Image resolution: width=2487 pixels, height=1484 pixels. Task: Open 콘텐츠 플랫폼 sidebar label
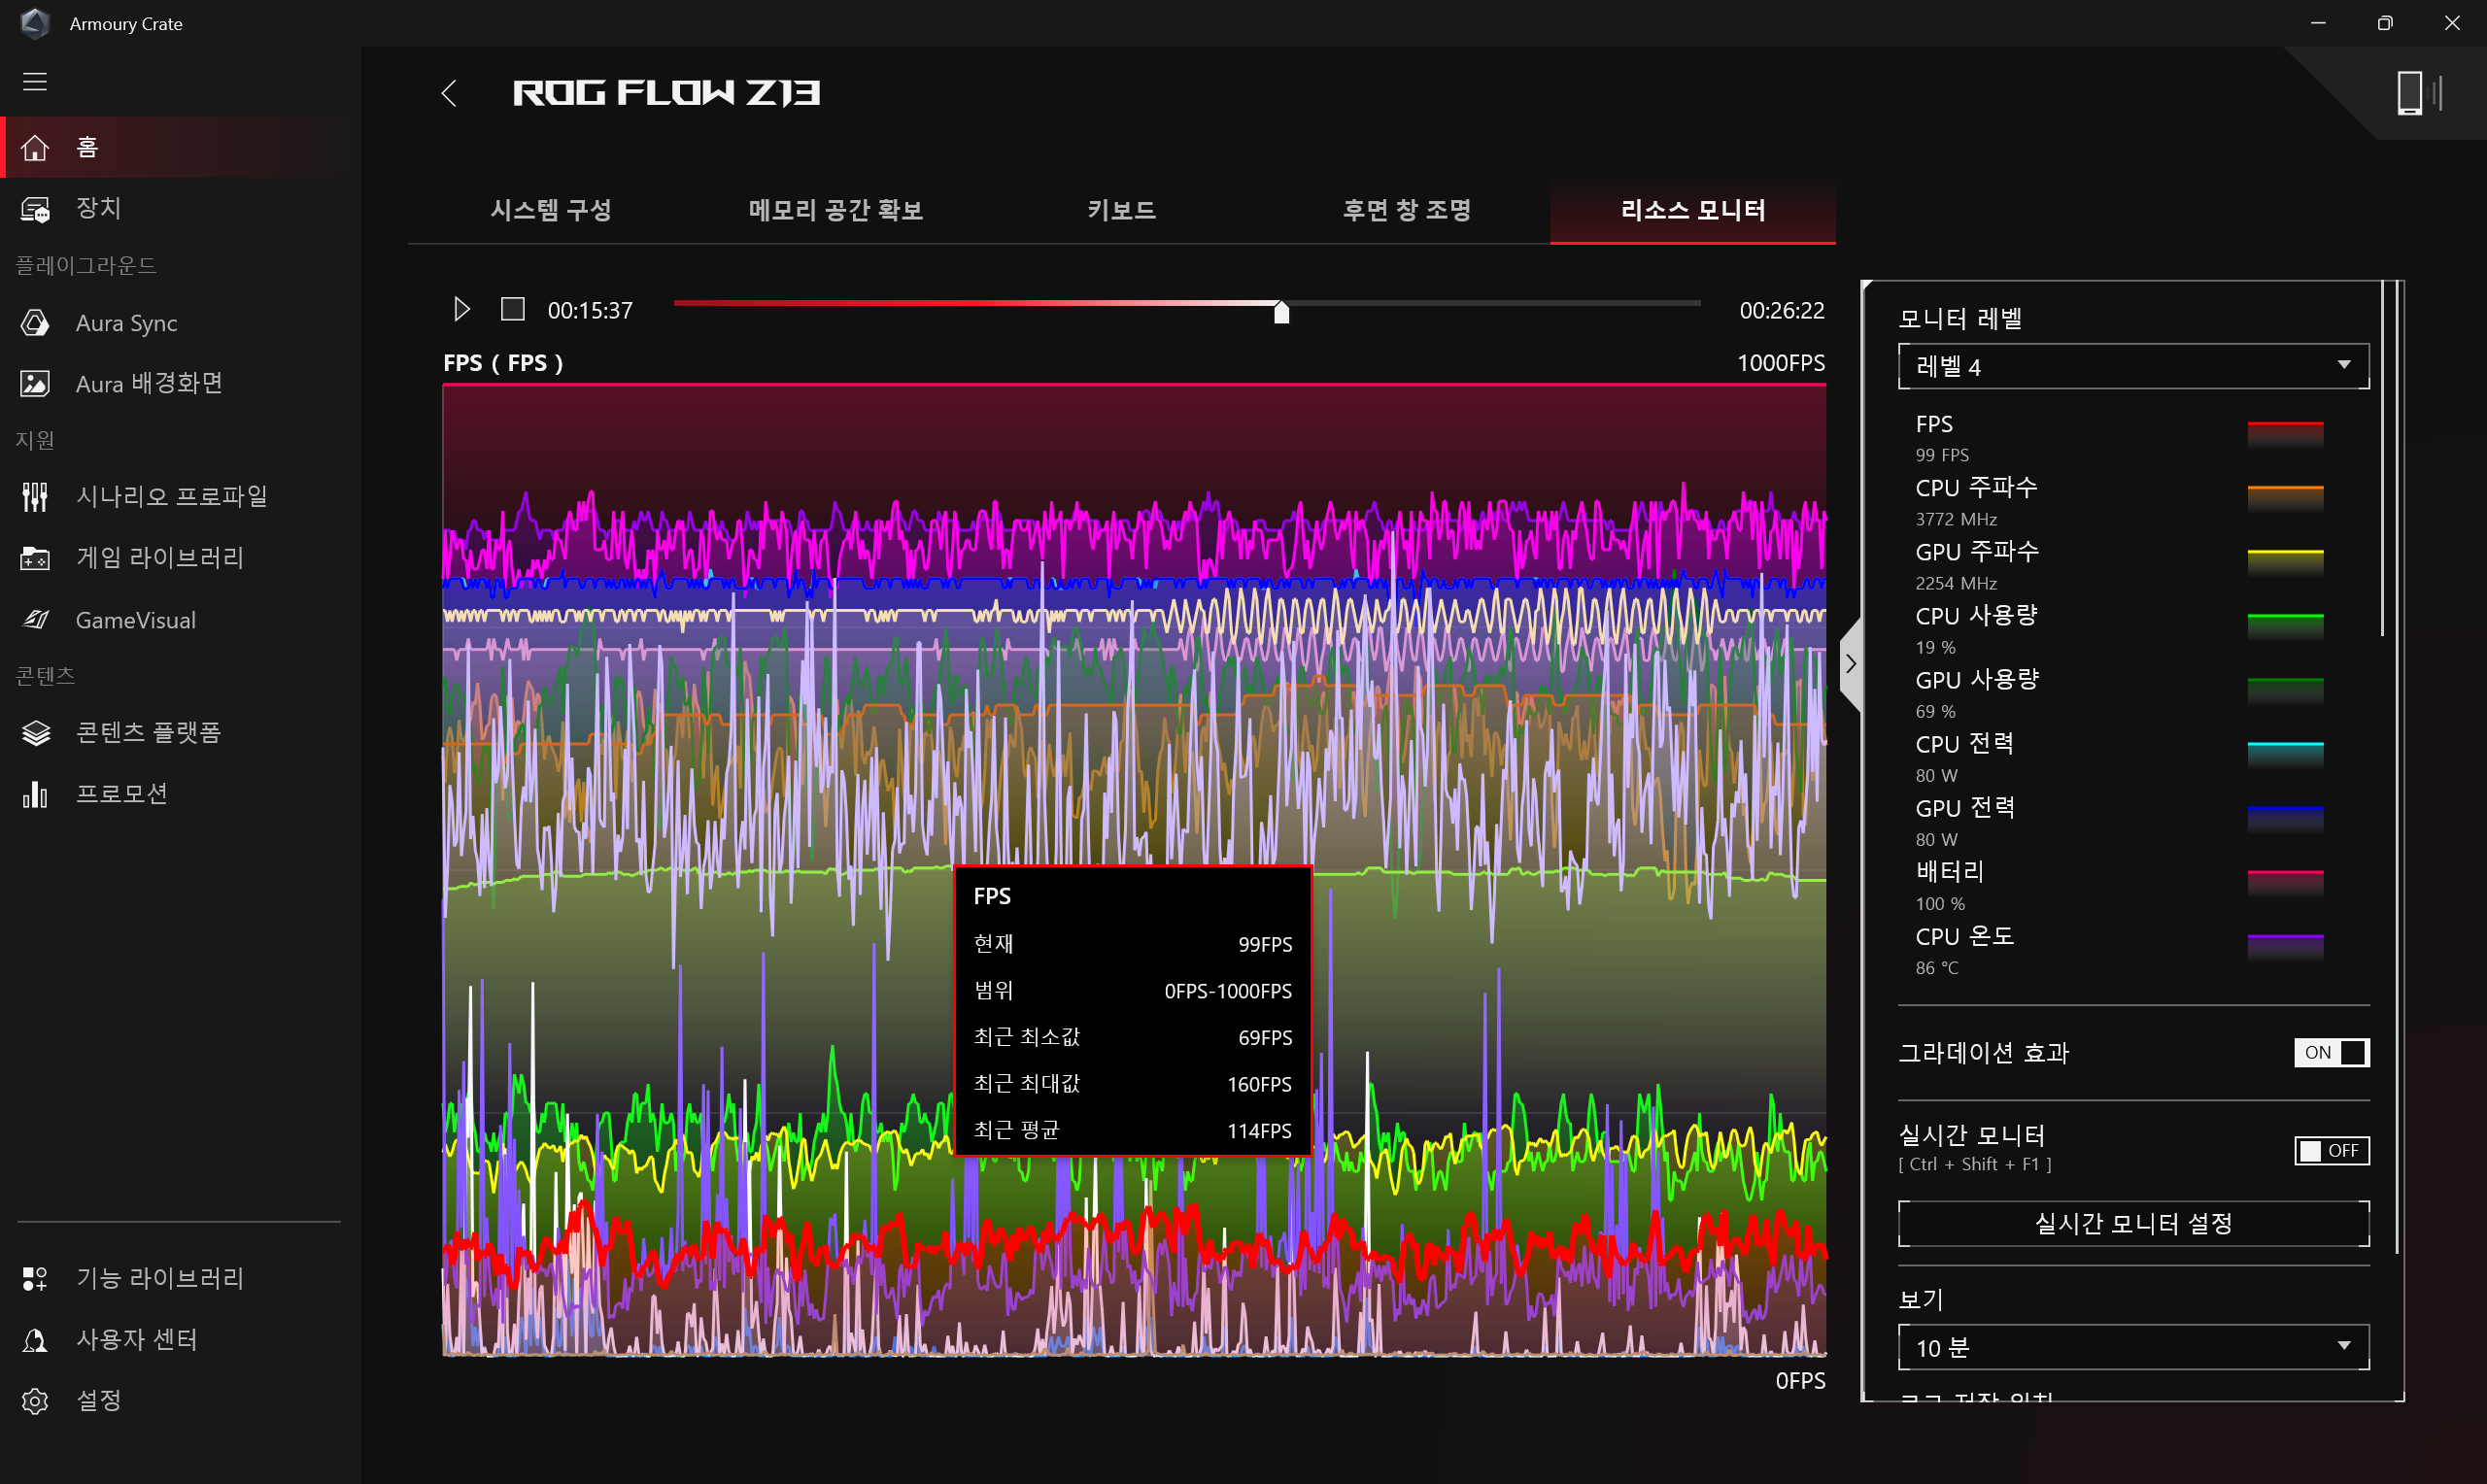pyautogui.click(x=148, y=733)
